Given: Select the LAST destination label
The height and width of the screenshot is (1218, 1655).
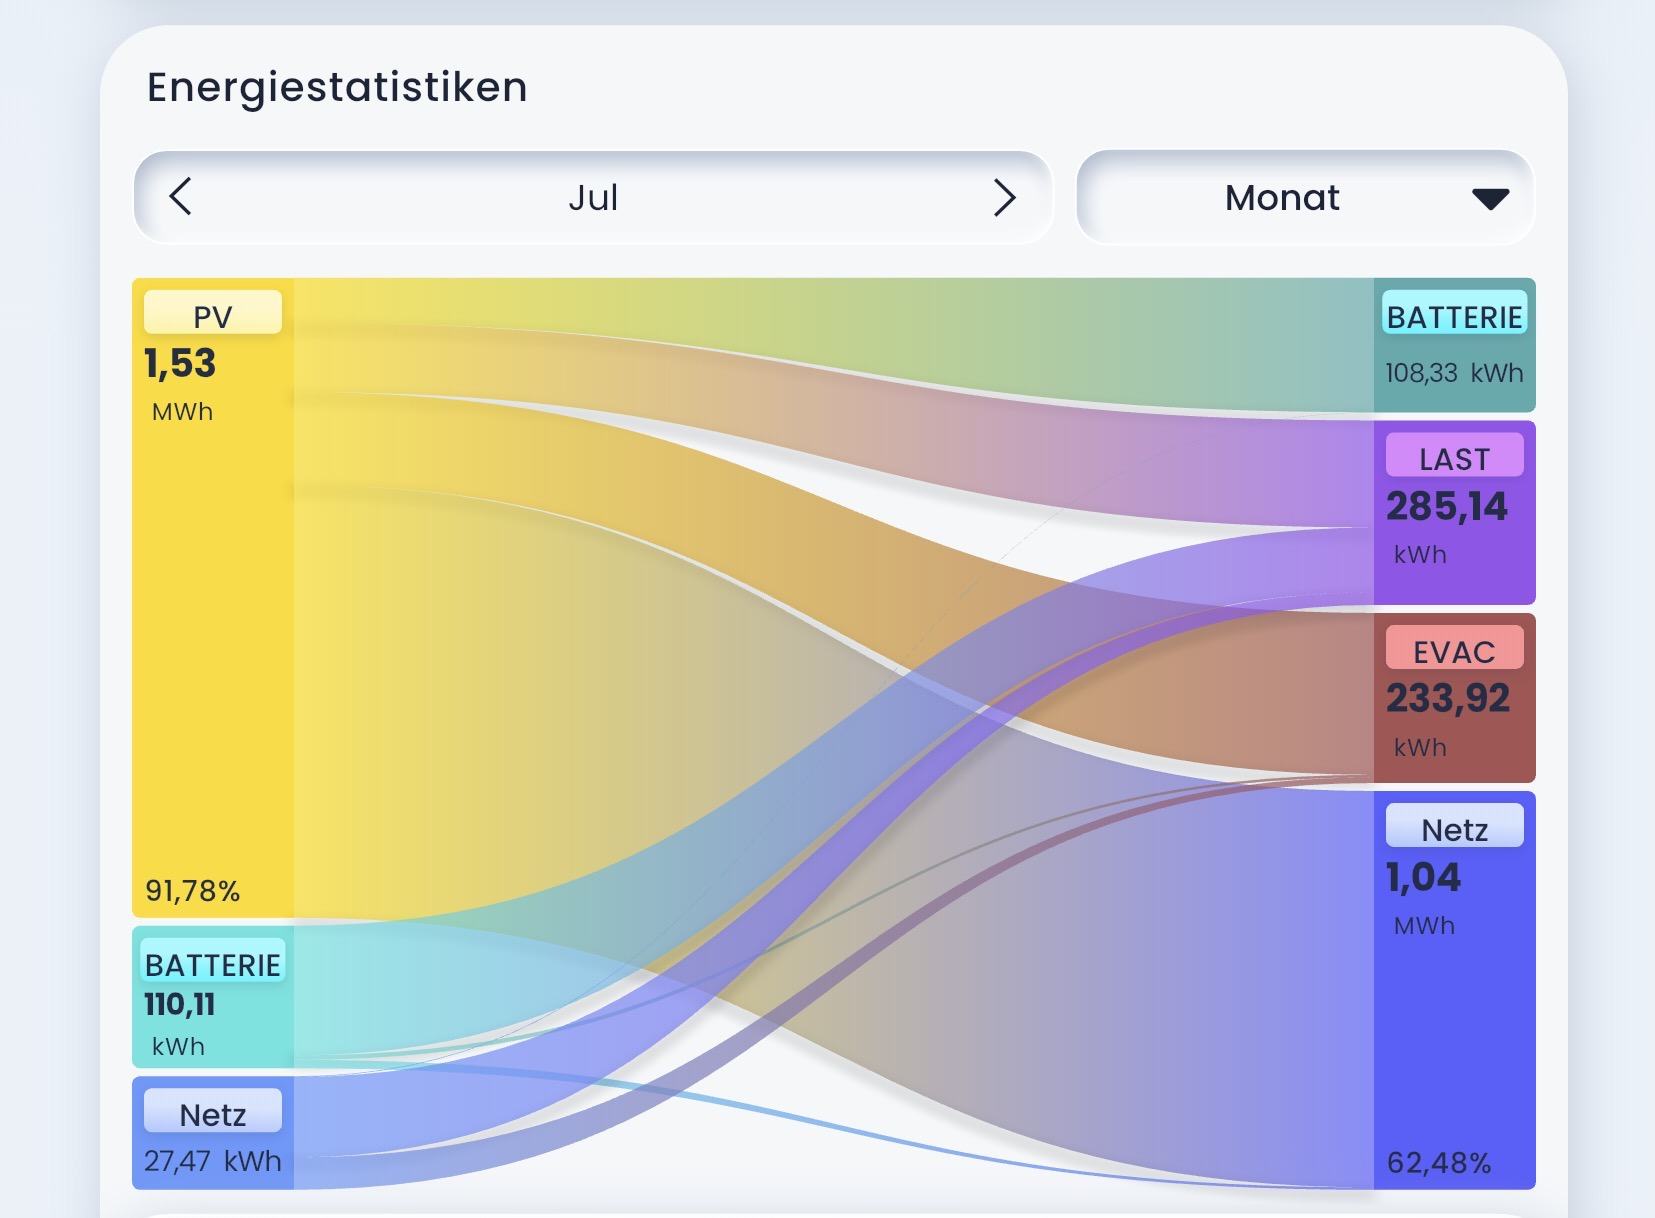Looking at the screenshot, I should coord(1454,456).
